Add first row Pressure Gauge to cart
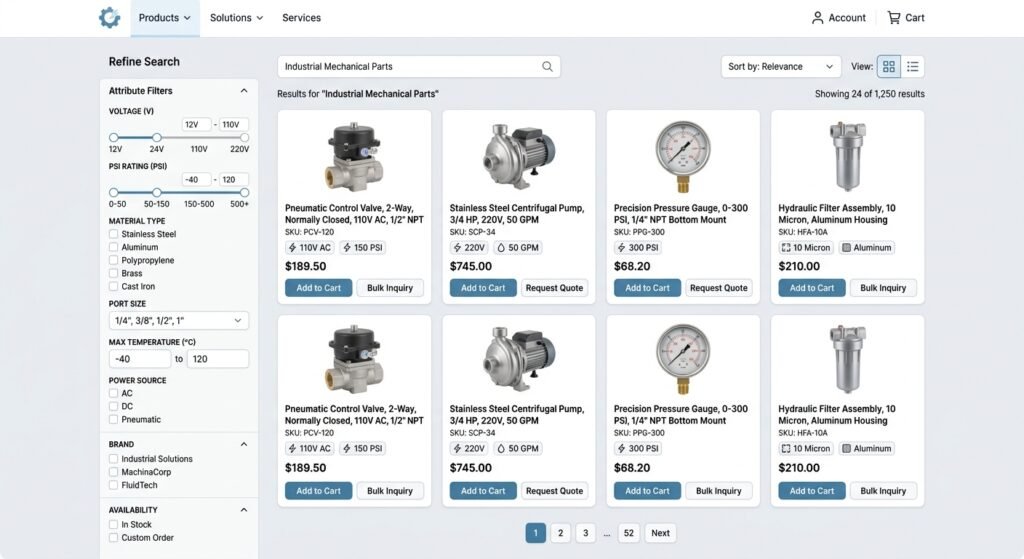The height and width of the screenshot is (559, 1024). (647, 288)
